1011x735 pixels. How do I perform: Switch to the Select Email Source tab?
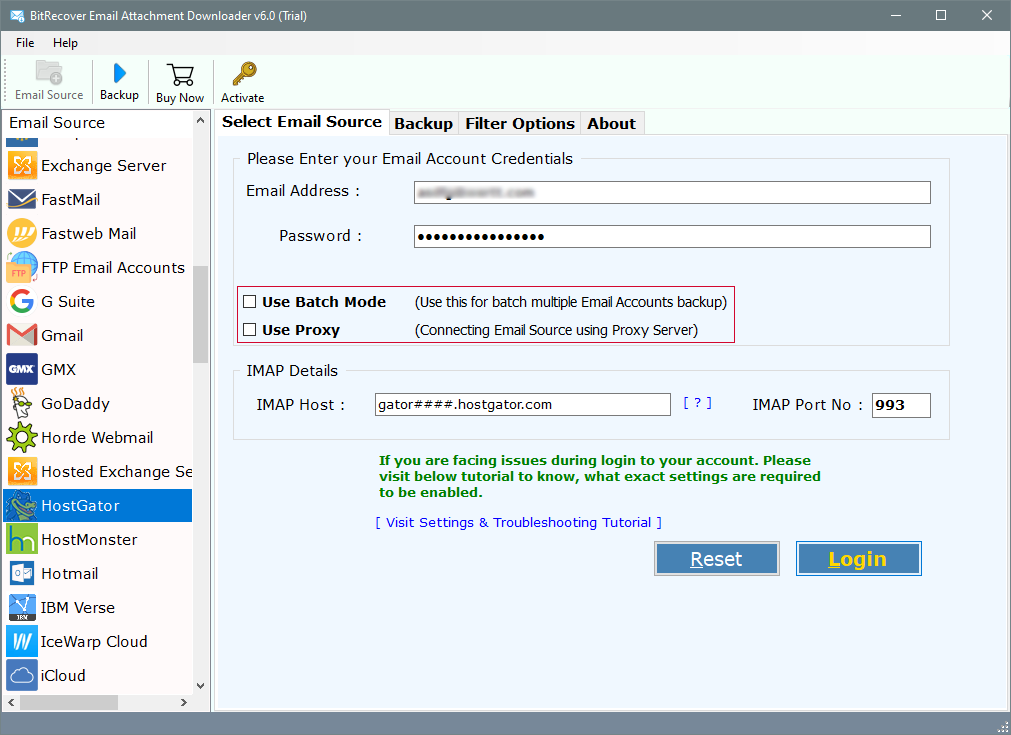(302, 122)
